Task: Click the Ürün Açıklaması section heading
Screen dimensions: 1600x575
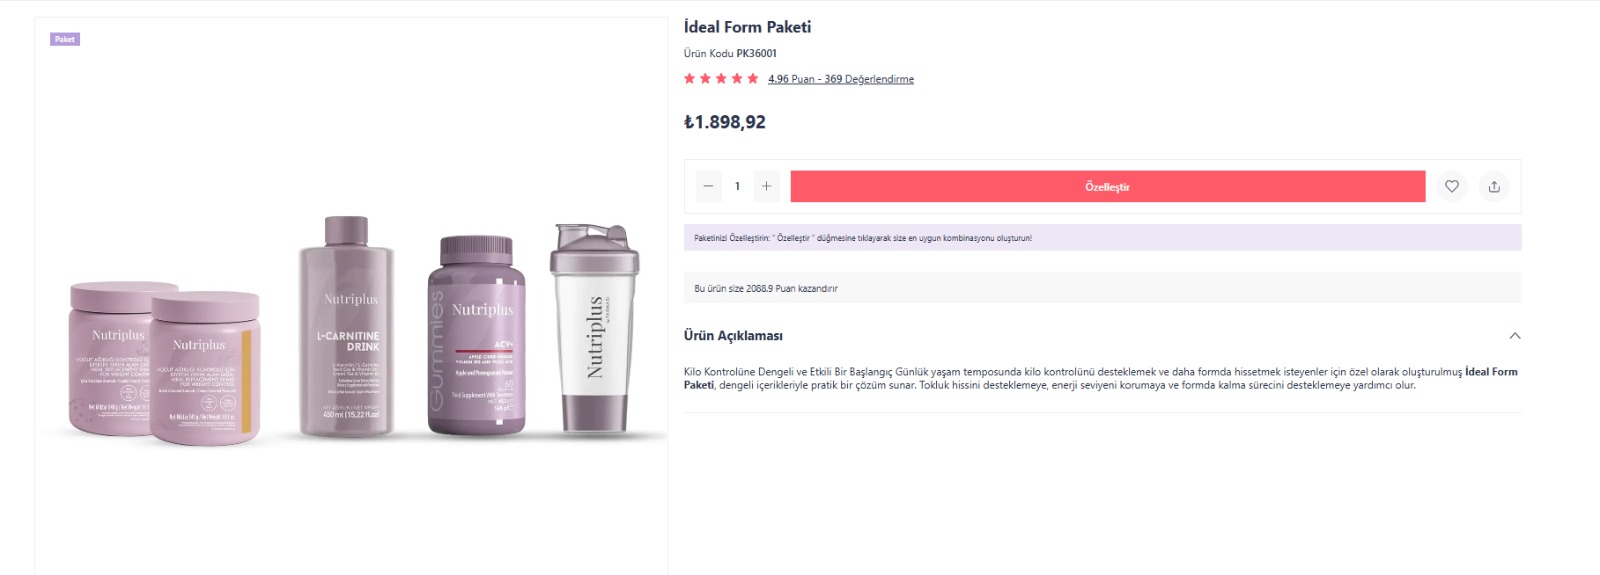Action: (733, 336)
